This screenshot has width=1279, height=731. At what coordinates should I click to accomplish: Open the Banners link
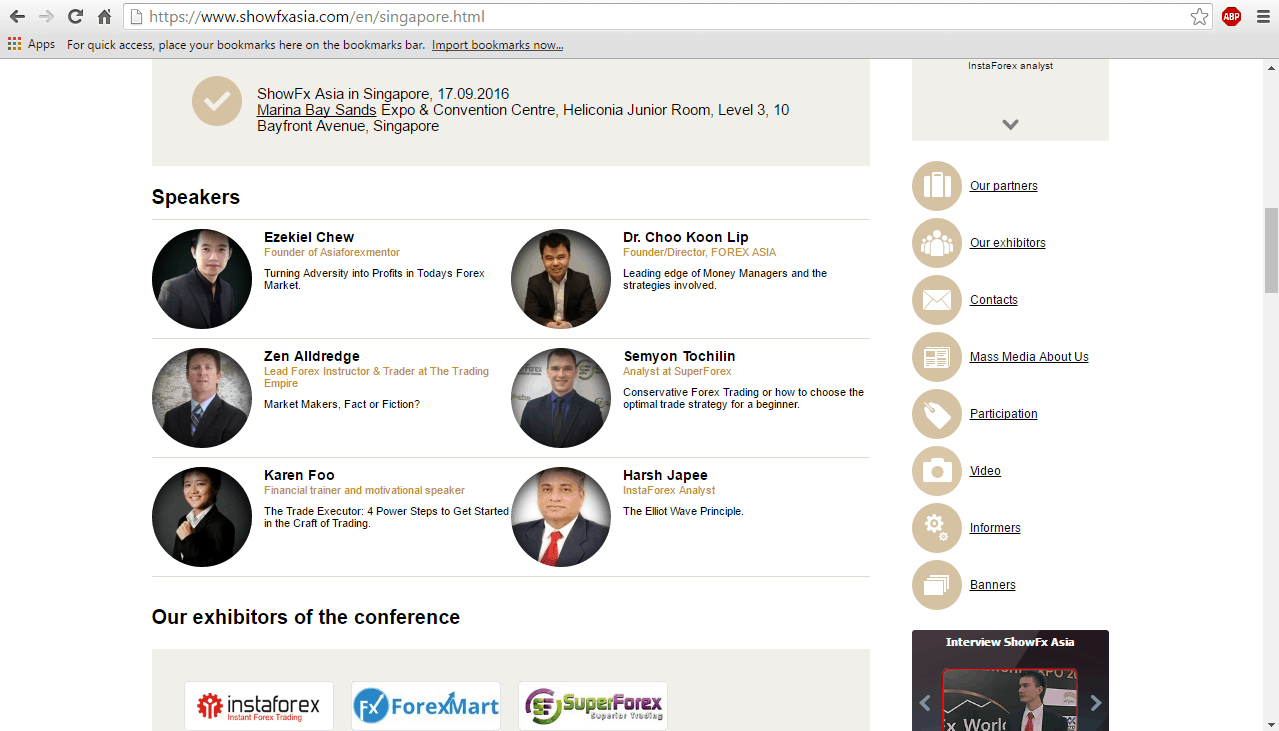[993, 585]
